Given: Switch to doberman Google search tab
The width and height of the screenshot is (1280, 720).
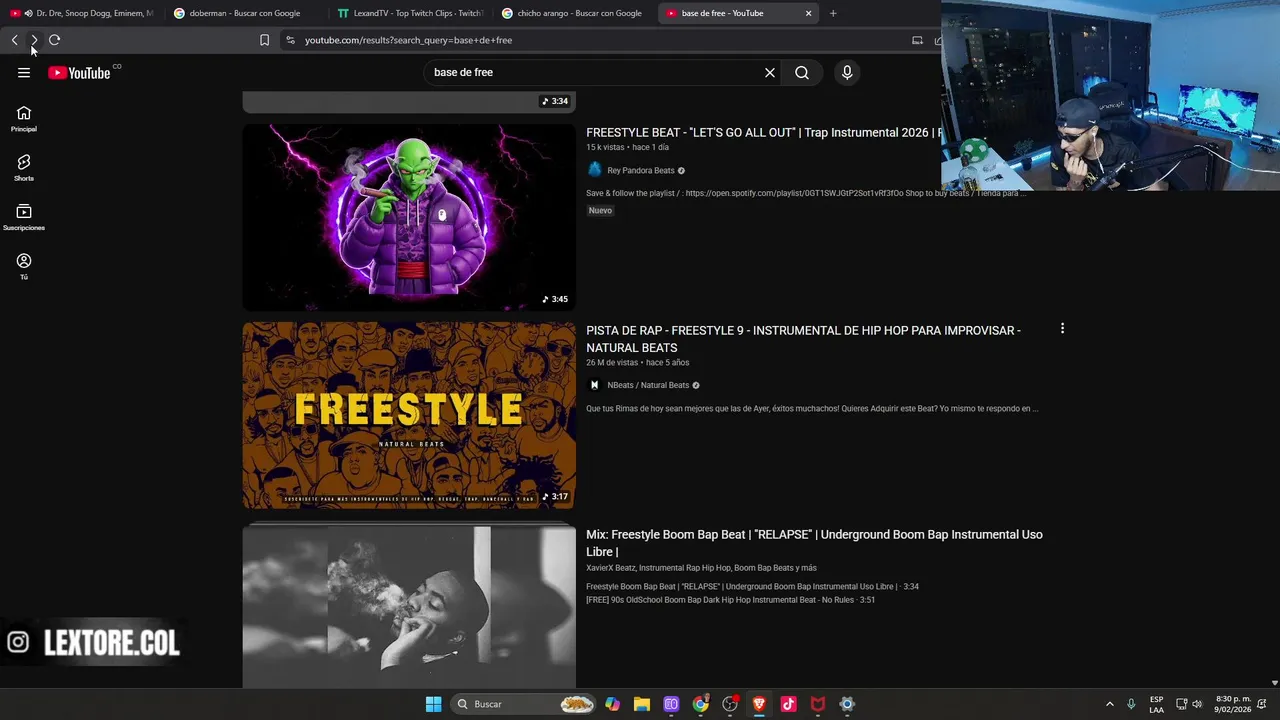Looking at the screenshot, I should click(x=245, y=13).
